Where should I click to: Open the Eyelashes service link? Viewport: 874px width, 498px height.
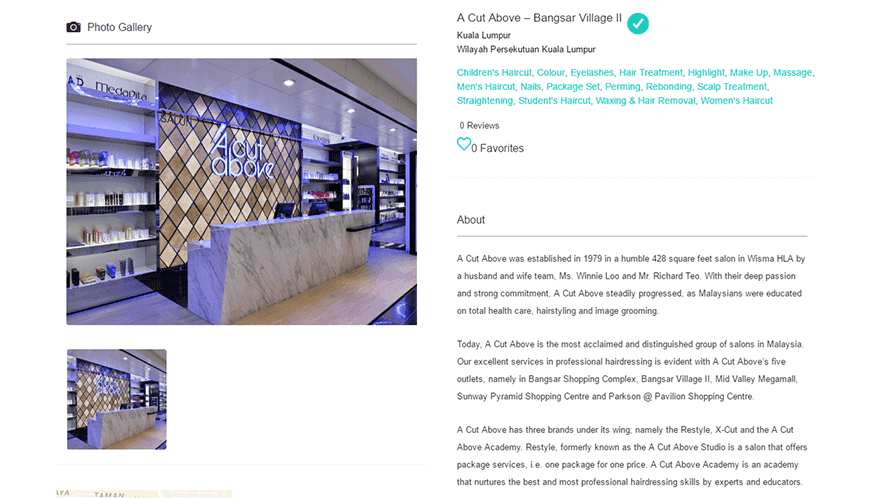(591, 72)
